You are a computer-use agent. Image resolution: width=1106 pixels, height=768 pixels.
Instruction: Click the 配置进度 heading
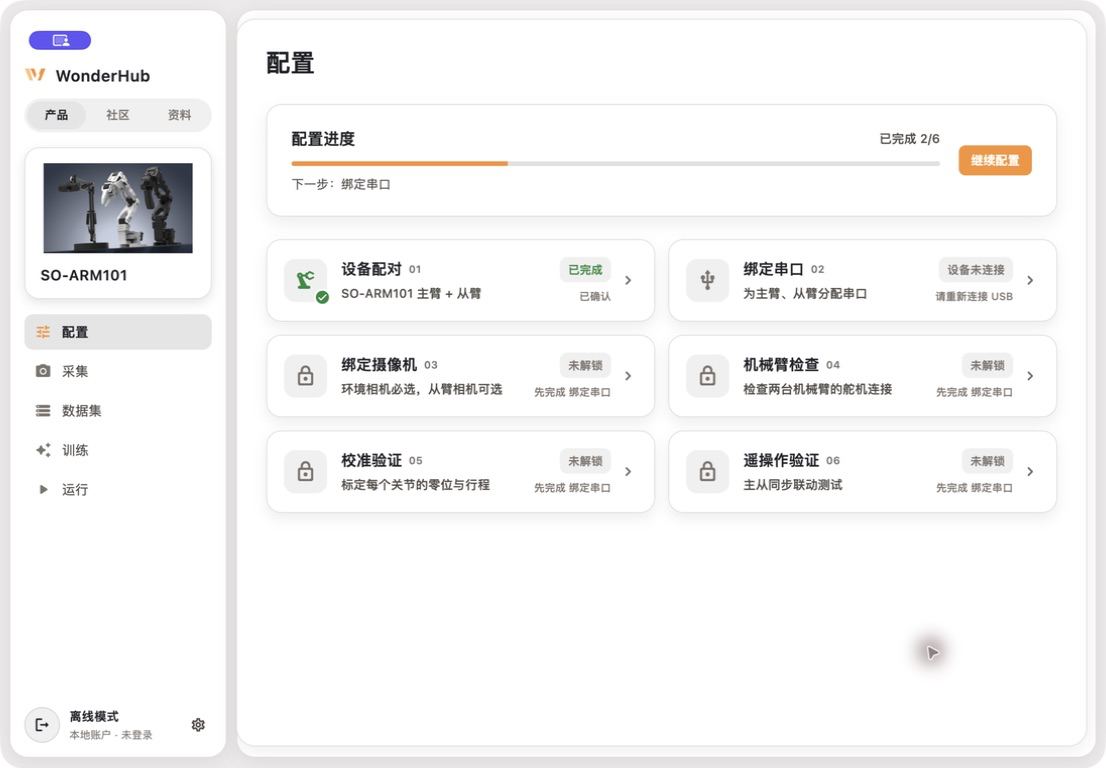coord(323,139)
